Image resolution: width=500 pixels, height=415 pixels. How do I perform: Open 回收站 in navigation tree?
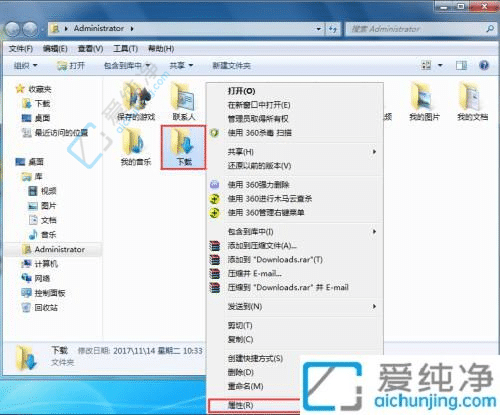tap(40, 307)
